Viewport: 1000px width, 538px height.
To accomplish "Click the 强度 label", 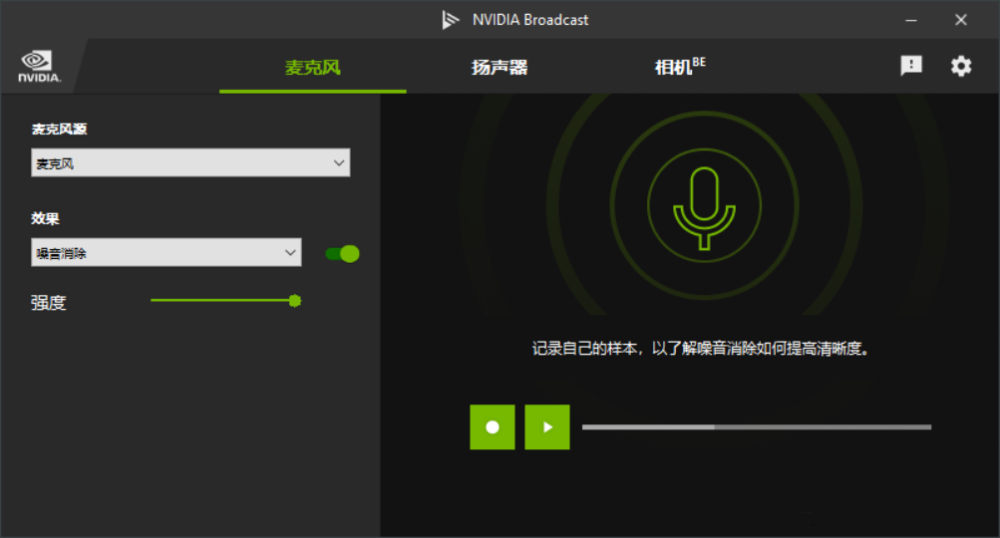I will pyautogui.click(x=48, y=302).
